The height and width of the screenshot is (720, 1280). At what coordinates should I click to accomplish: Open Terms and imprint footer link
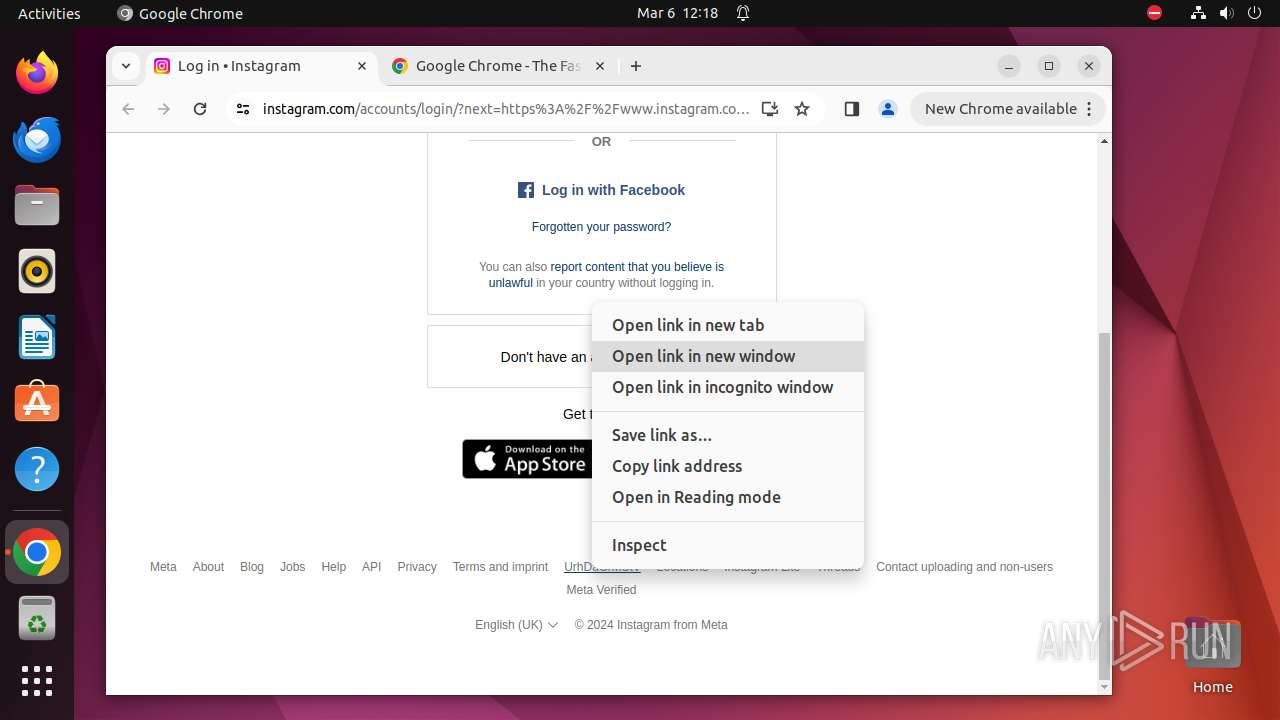pyautogui.click(x=500, y=567)
